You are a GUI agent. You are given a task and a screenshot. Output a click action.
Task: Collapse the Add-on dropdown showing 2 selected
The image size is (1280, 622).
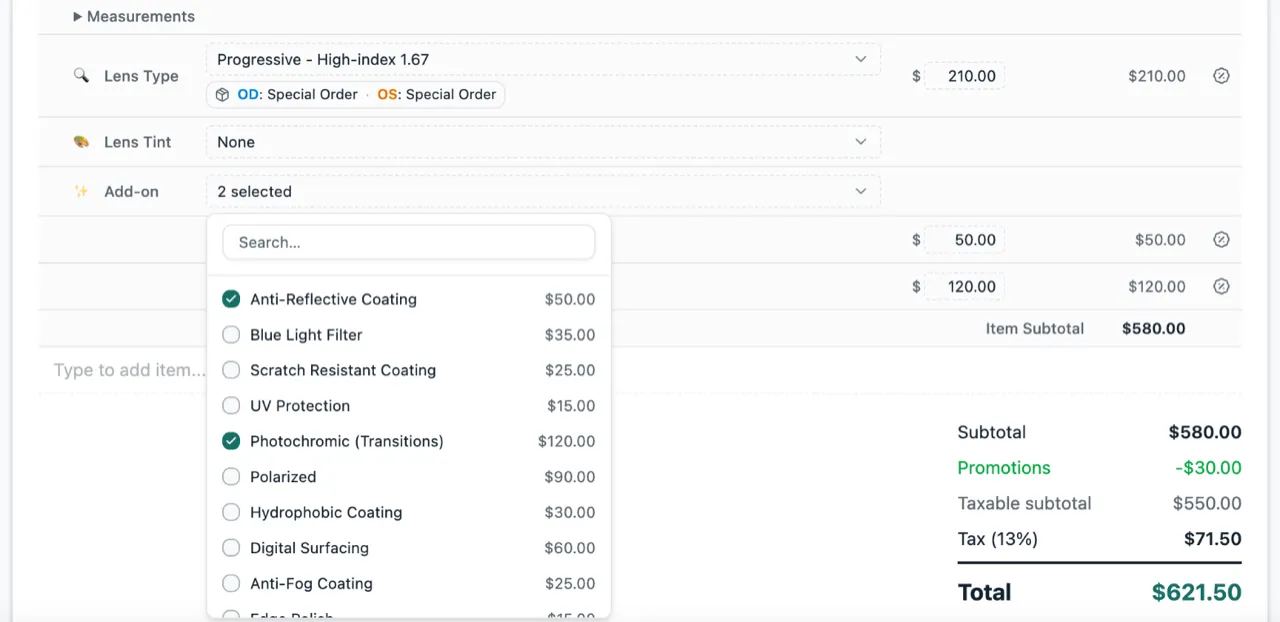click(x=543, y=191)
